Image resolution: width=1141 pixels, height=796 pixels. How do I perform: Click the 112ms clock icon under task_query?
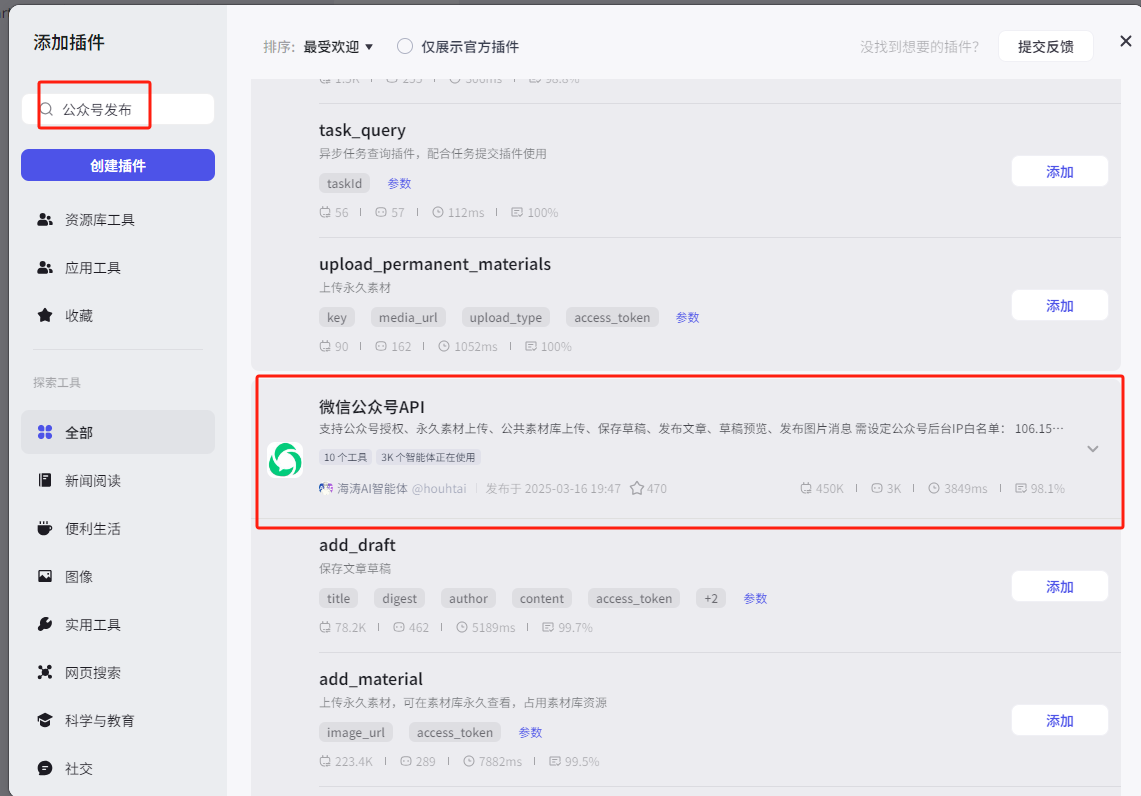pyautogui.click(x=437, y=212)
